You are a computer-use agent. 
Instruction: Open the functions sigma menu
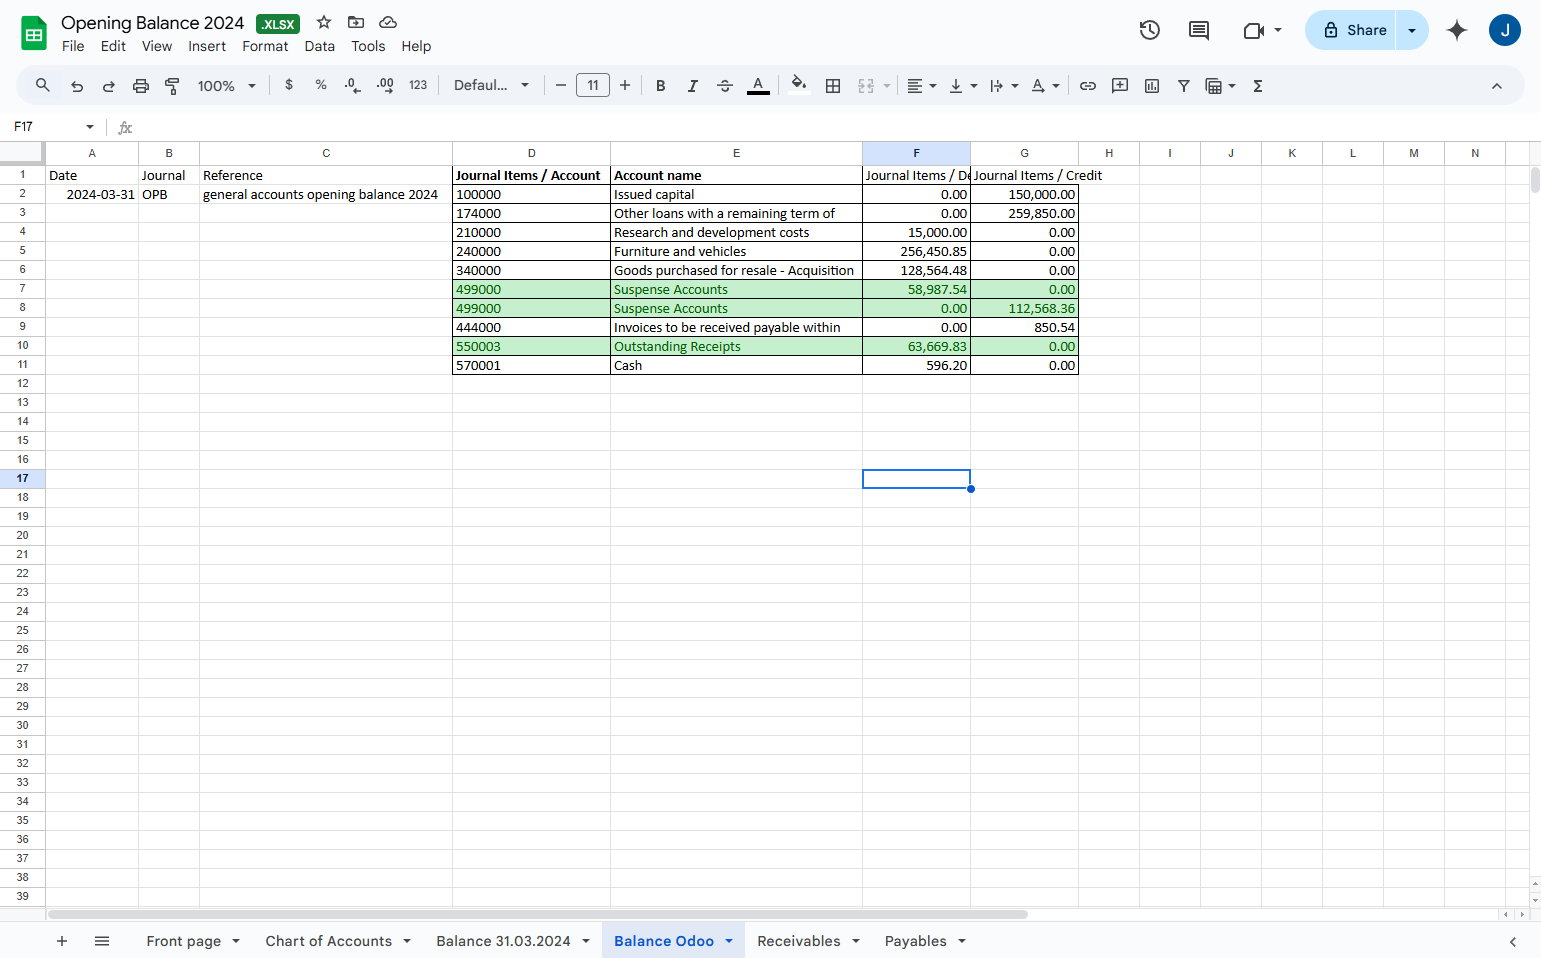click(x=1258, y=86)
